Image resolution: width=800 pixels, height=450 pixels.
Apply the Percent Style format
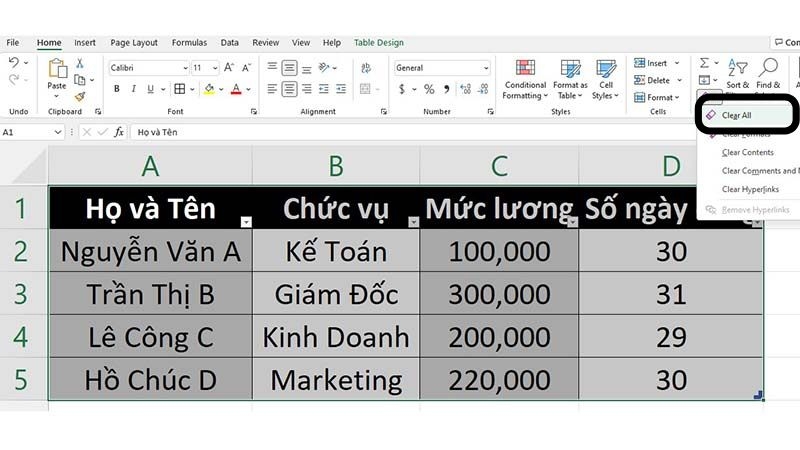tap(429, 89)
